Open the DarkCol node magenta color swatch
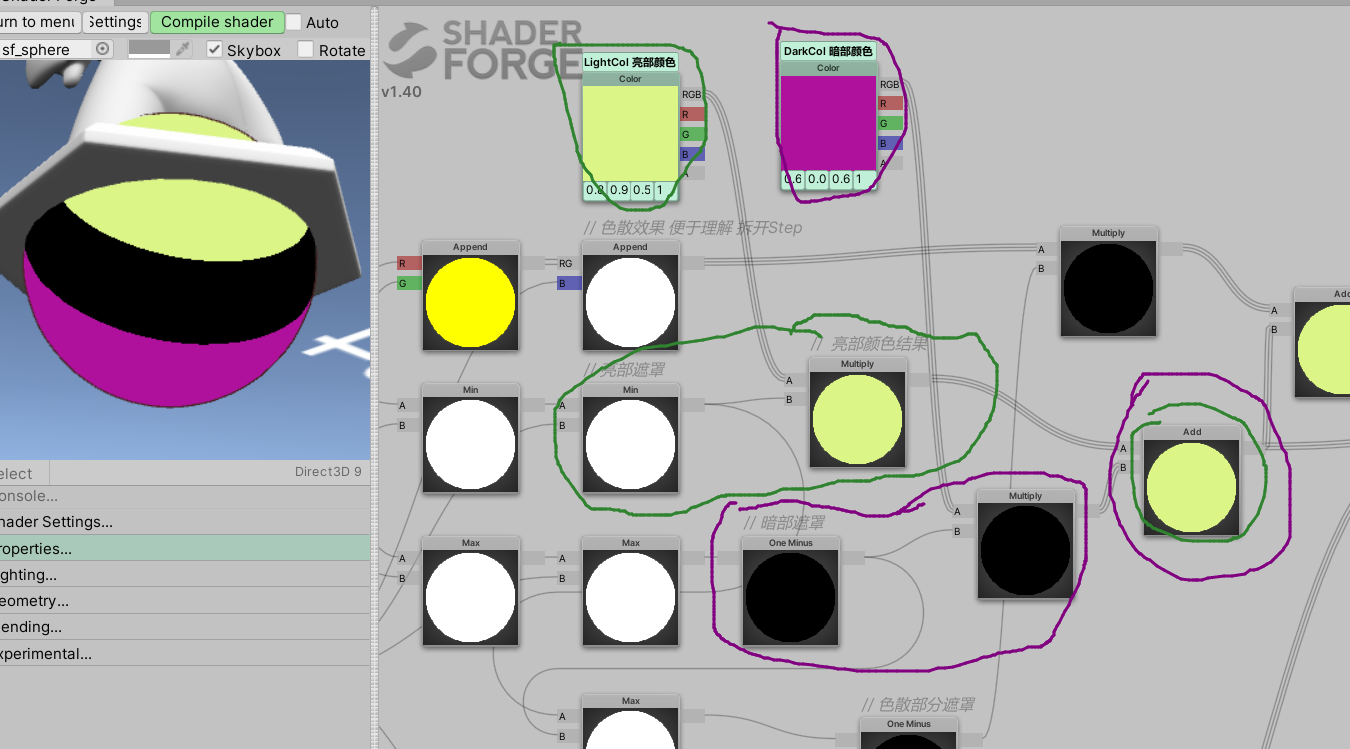Viewport: 1350px width, 749px height. click(828, 122)
